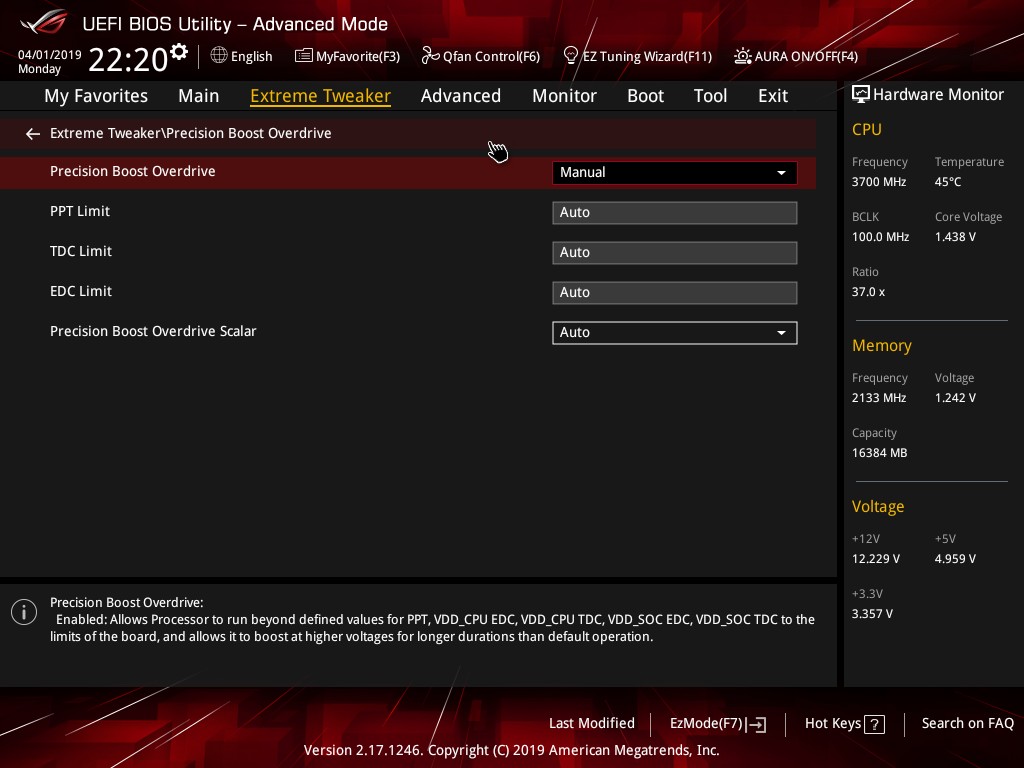Click the Hardware Monitor screen icon
This screenshot has width=1024, height=768.
[861, 95]
